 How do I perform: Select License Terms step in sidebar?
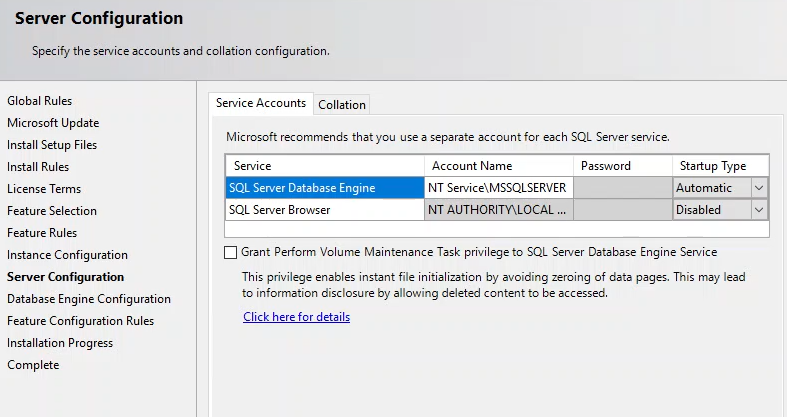click(44, 189)
